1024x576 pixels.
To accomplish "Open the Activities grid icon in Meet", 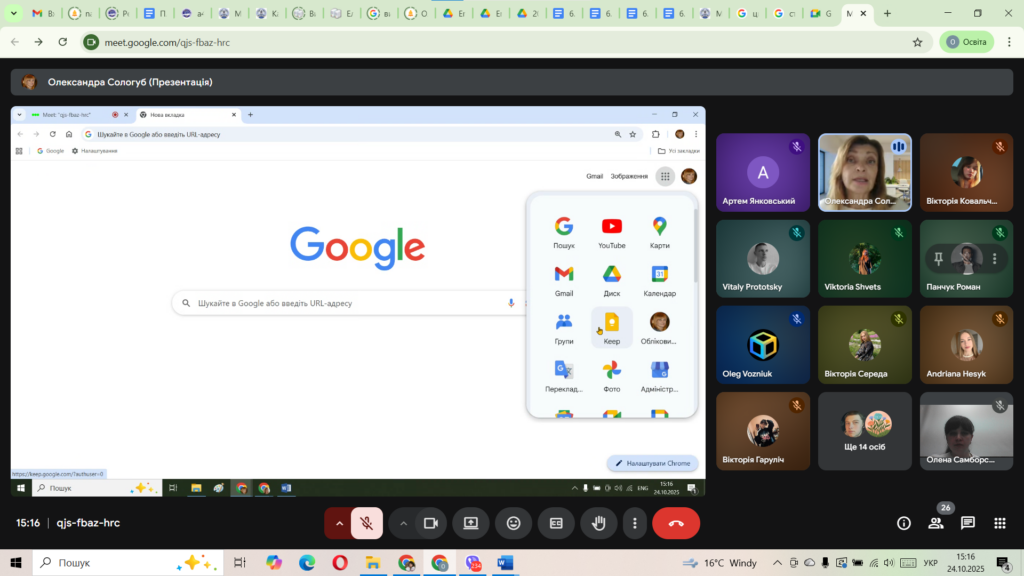I will (999, 523).
